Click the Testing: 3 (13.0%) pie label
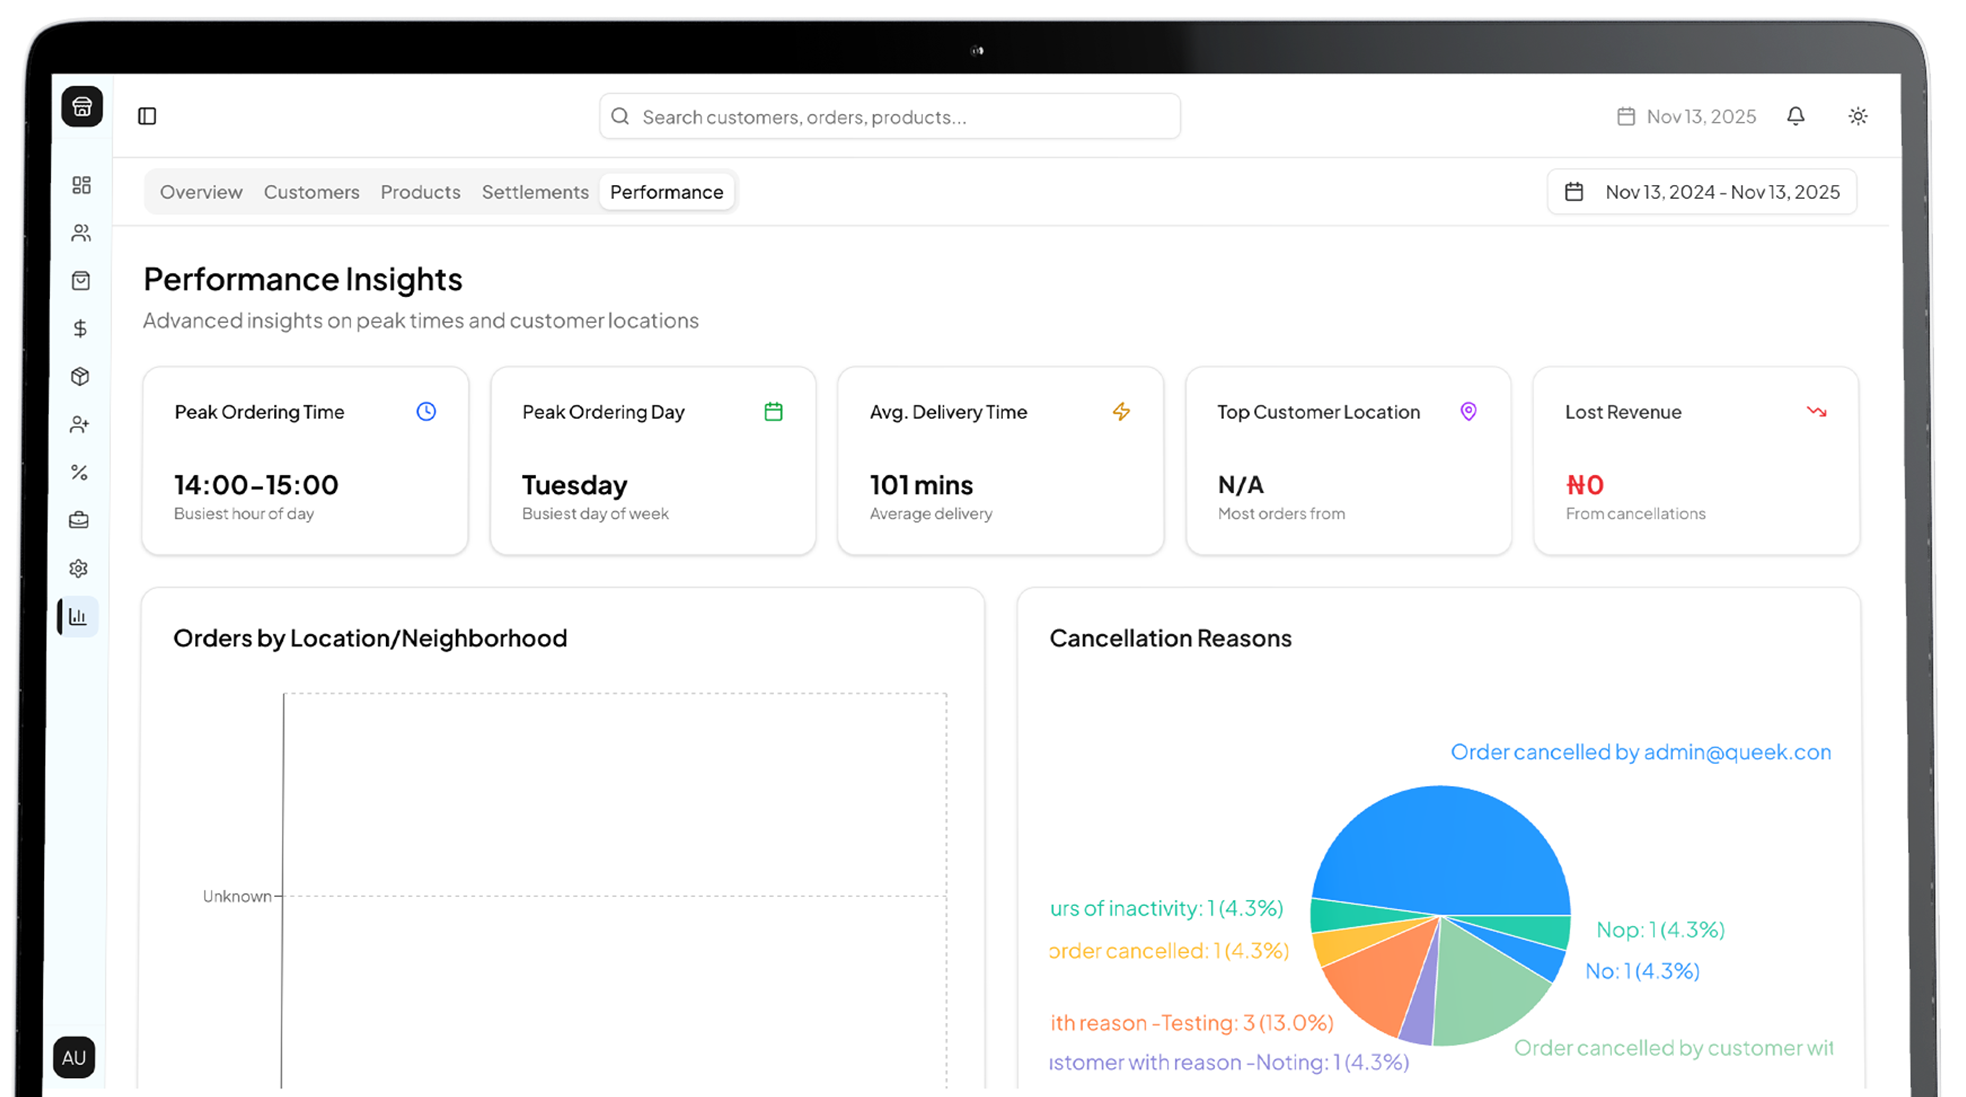1966x1097 pixels. [x=1192, y=1023]
